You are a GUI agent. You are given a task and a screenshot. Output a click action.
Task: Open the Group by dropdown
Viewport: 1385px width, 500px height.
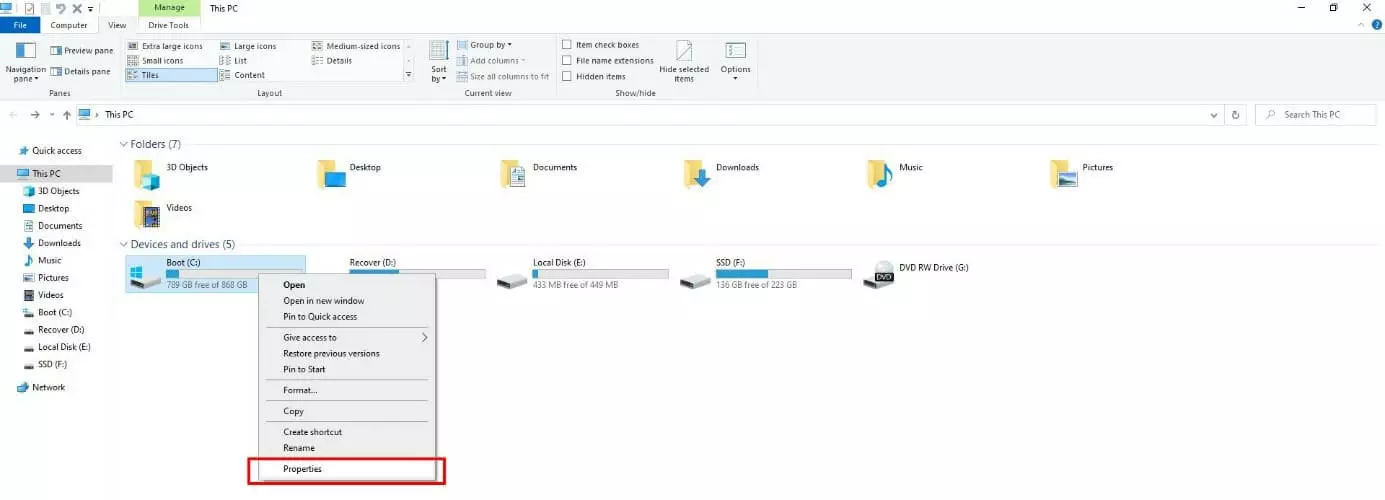click(x=485, y=45)
